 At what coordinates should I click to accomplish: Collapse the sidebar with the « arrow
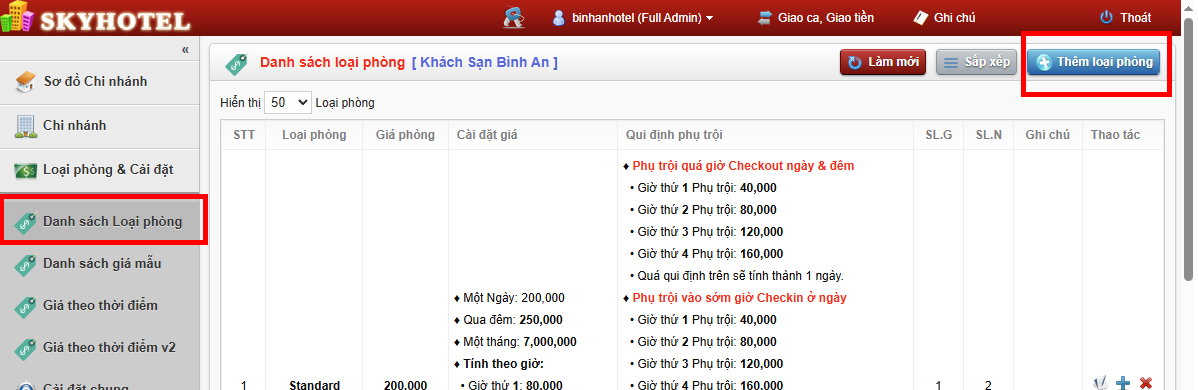(x=185, y=50)
